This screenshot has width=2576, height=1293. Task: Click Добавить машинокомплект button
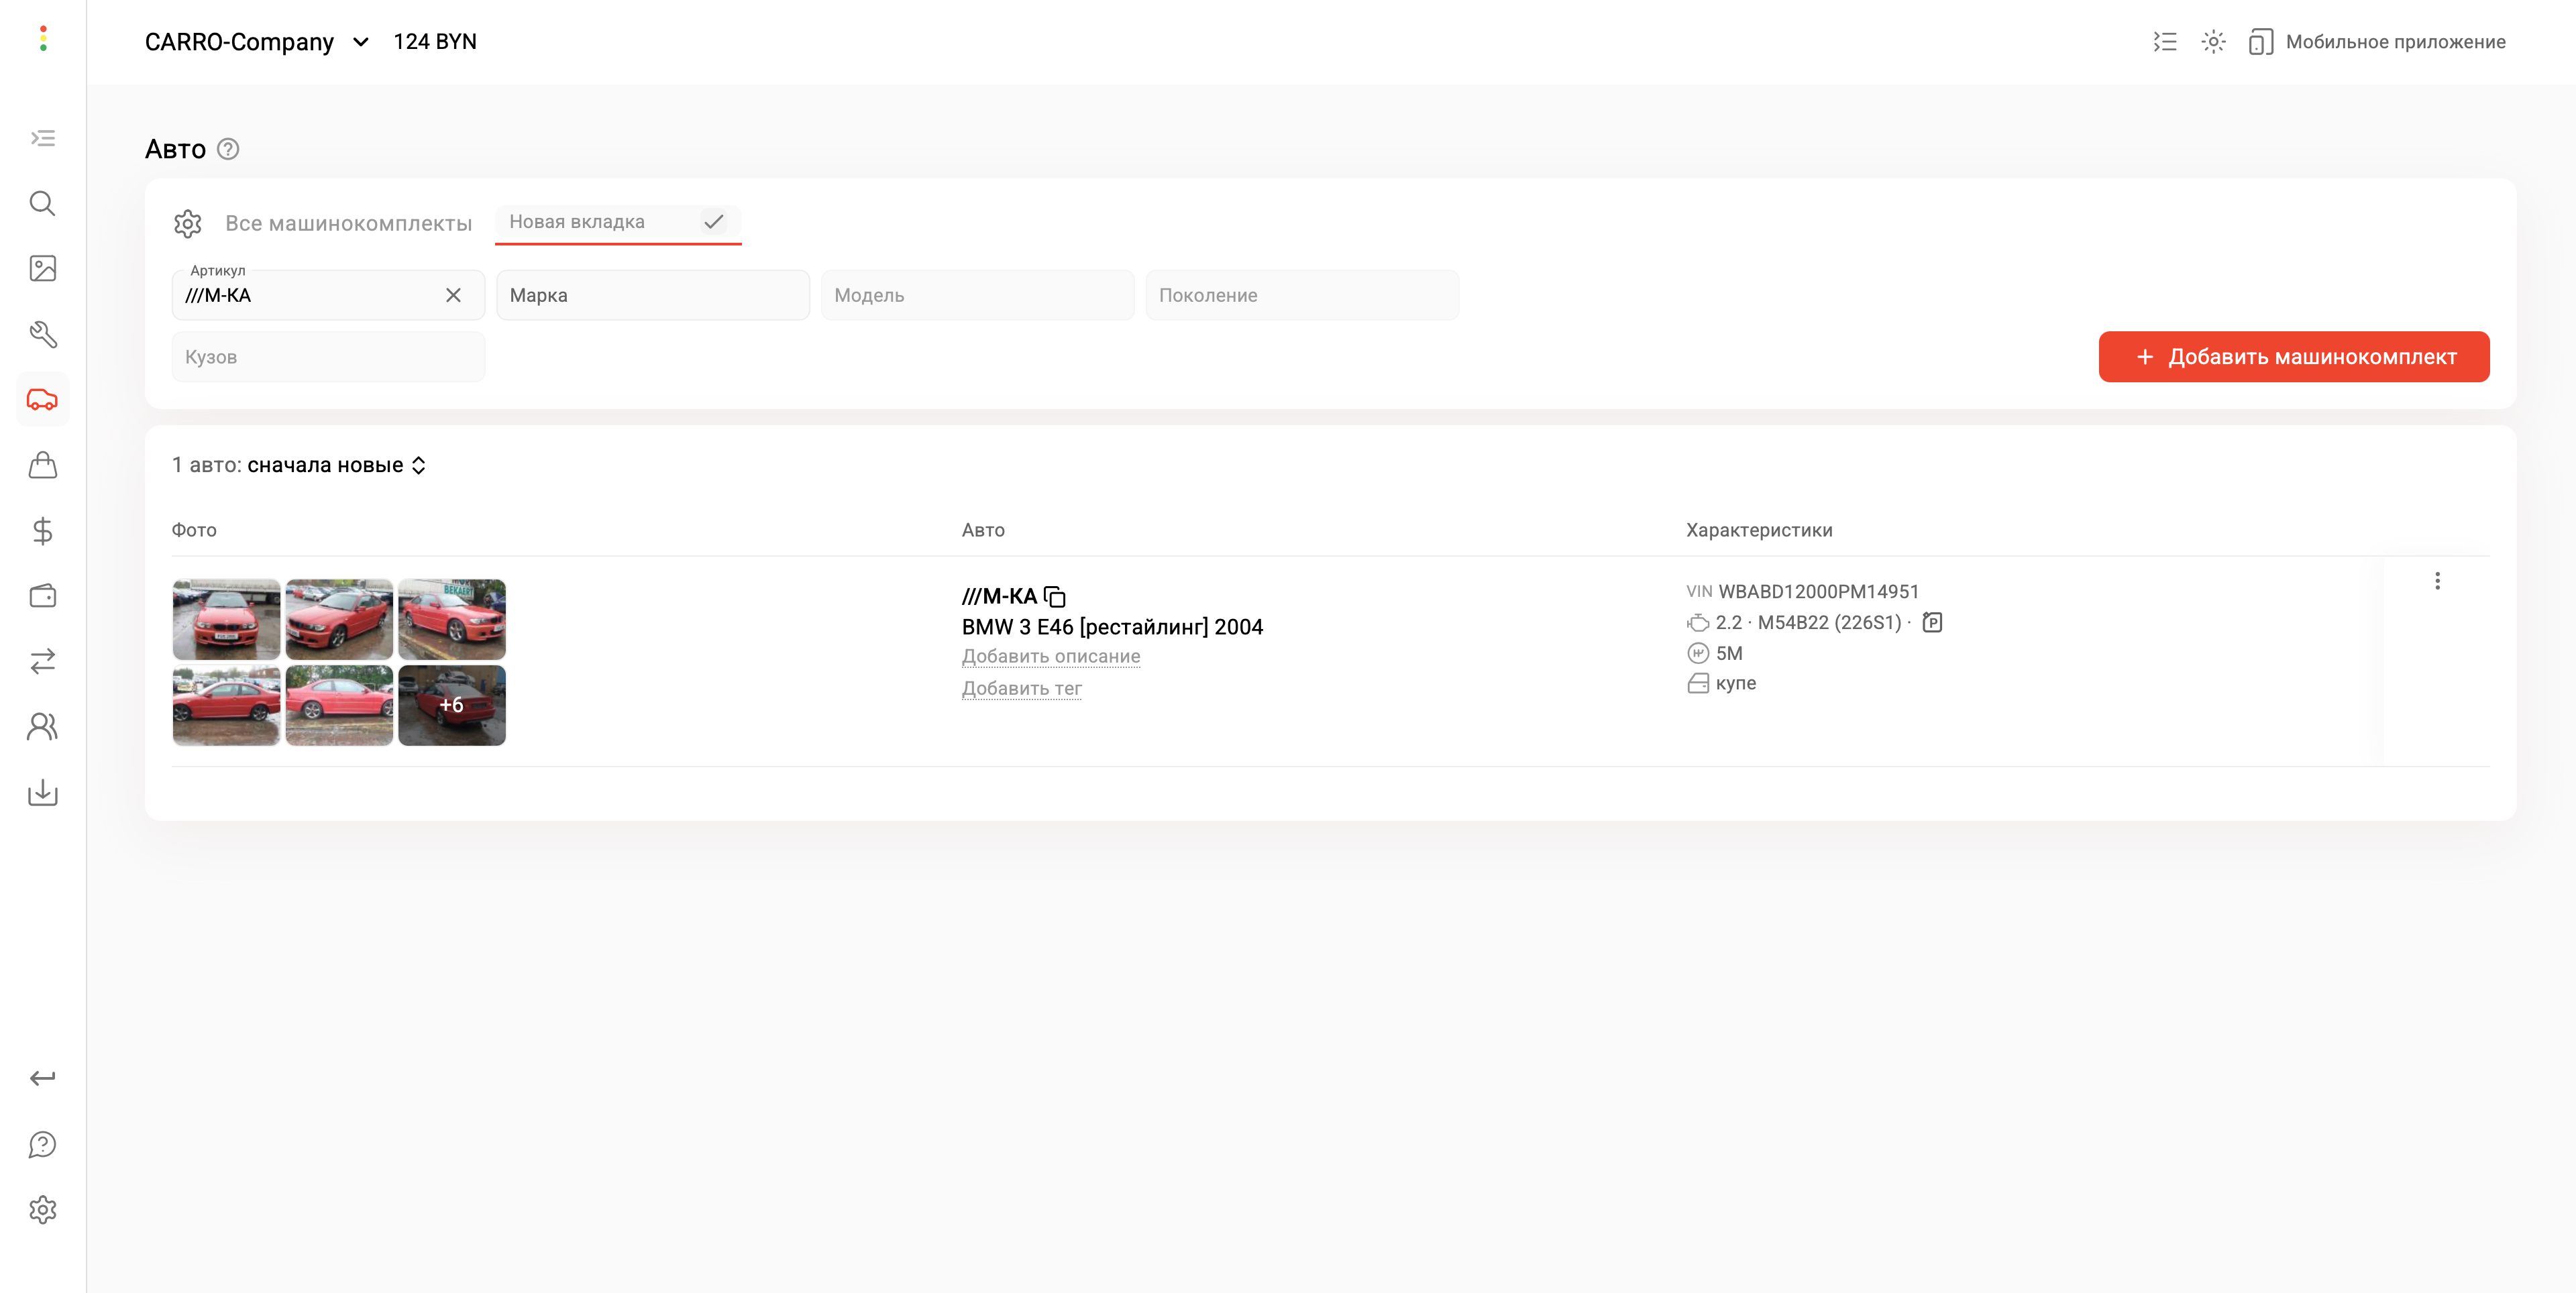tap(2293, 357)
